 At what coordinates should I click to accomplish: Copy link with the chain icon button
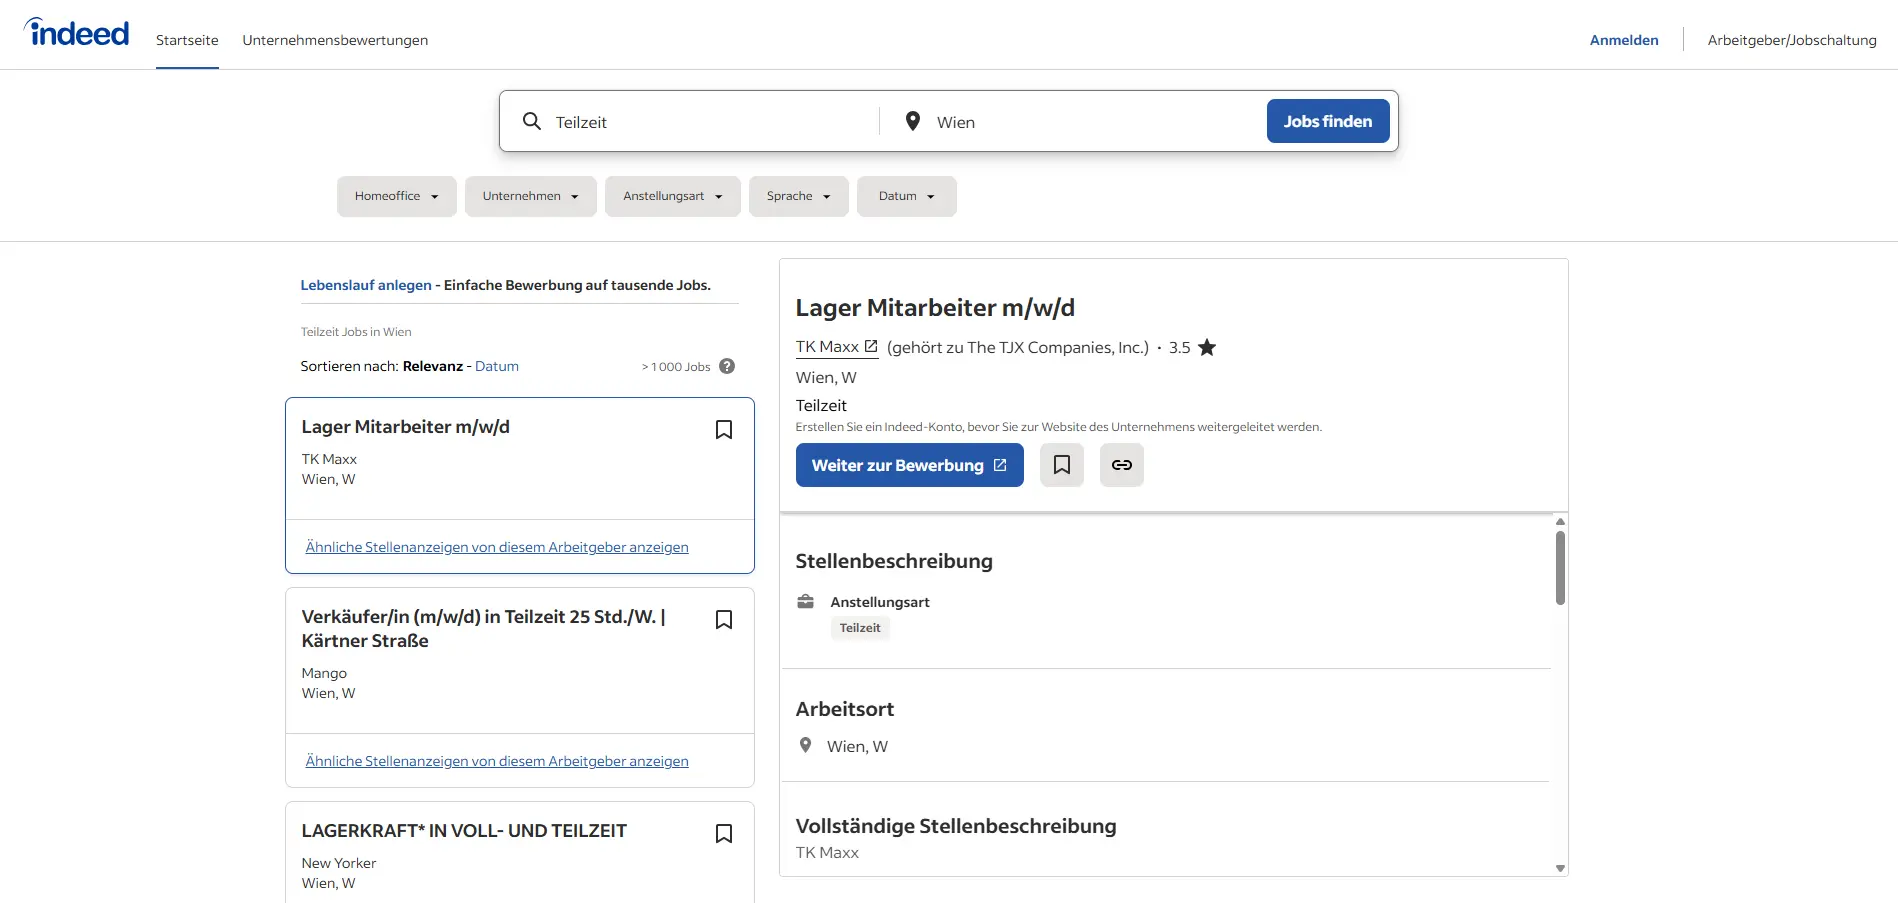(x=1122, y=465)
